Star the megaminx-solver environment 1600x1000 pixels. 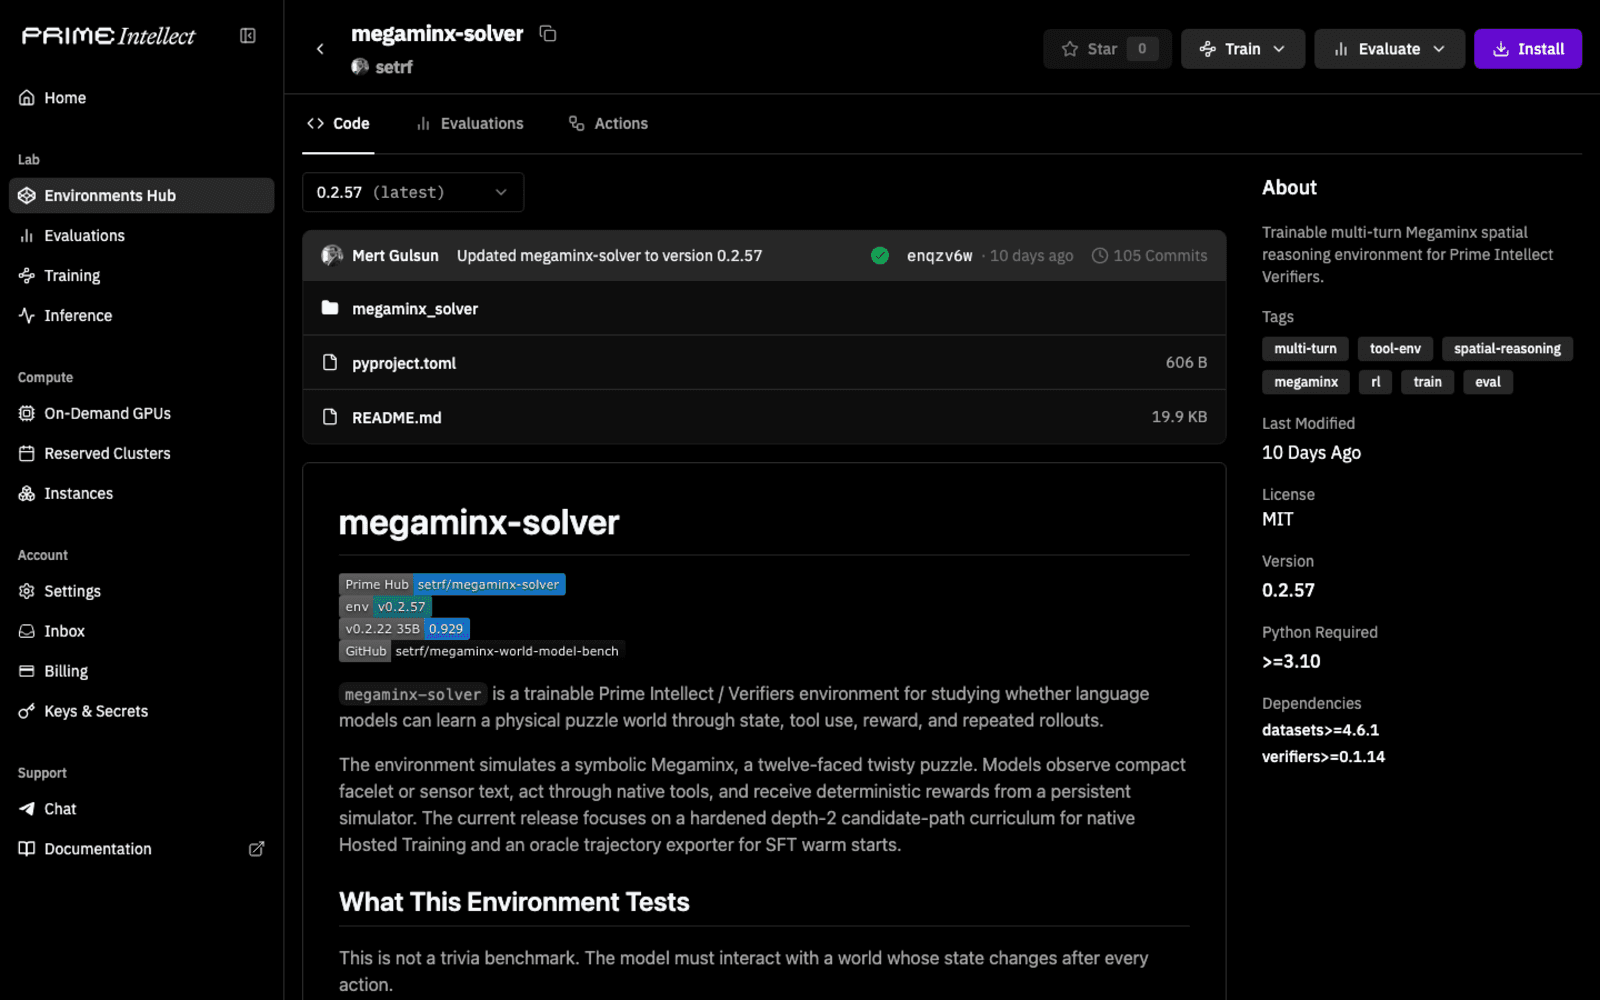(x=1107, y=48)
